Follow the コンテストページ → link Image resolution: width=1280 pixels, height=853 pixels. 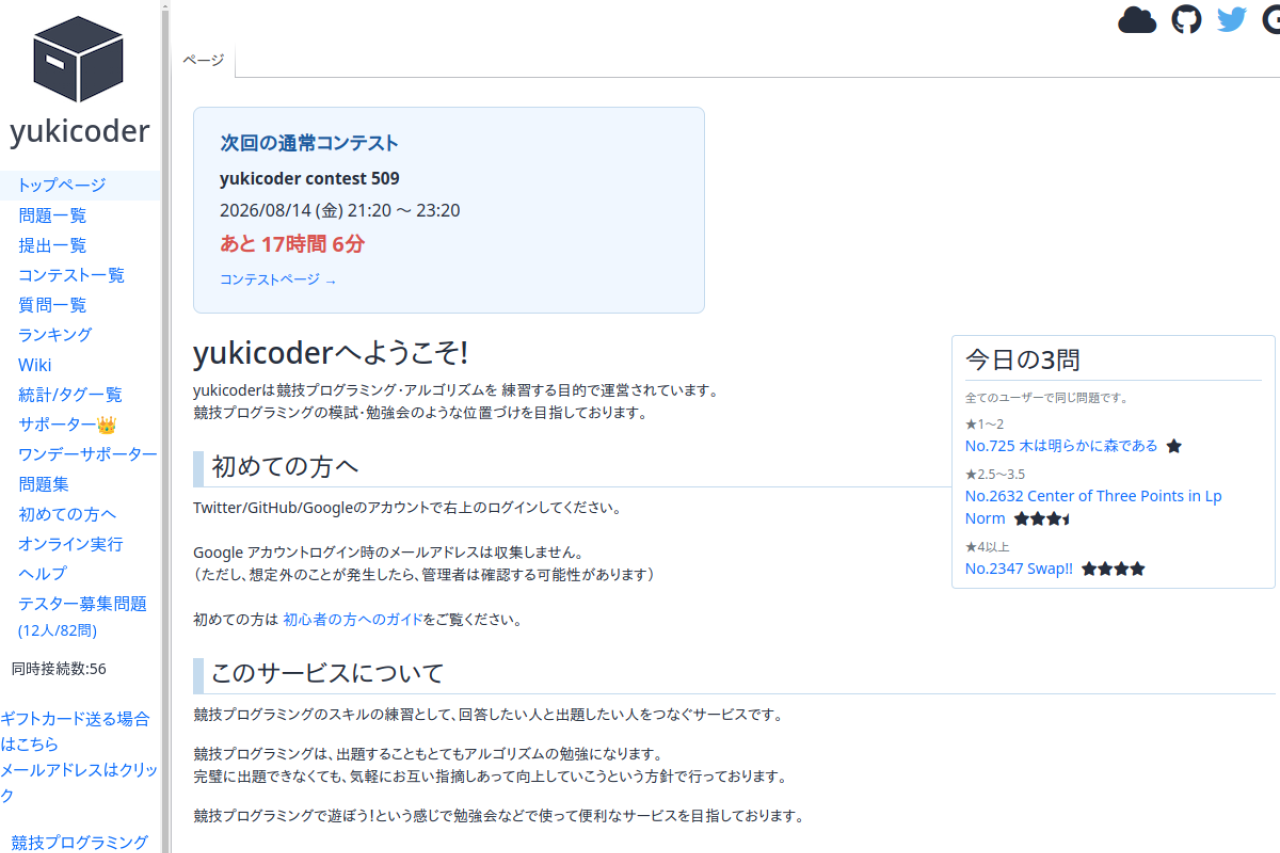(x=278, y=280)
